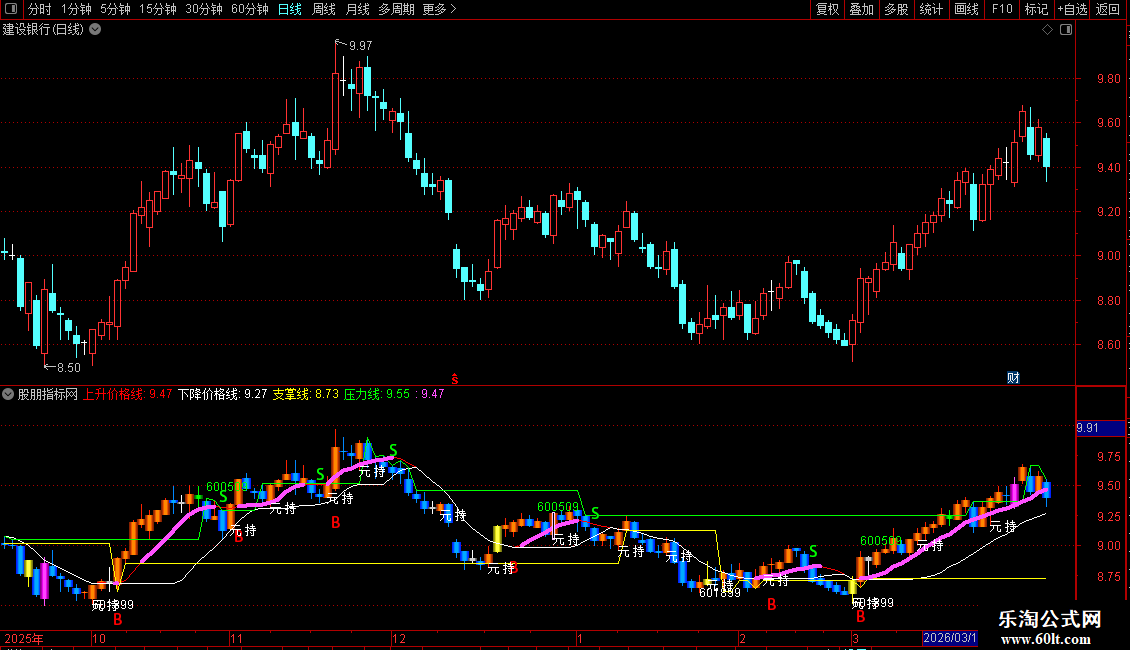Viewport: 1130px width, 650px height.
Task: Click the 9.91 price tag on indicator axis
Action: 1100,428
